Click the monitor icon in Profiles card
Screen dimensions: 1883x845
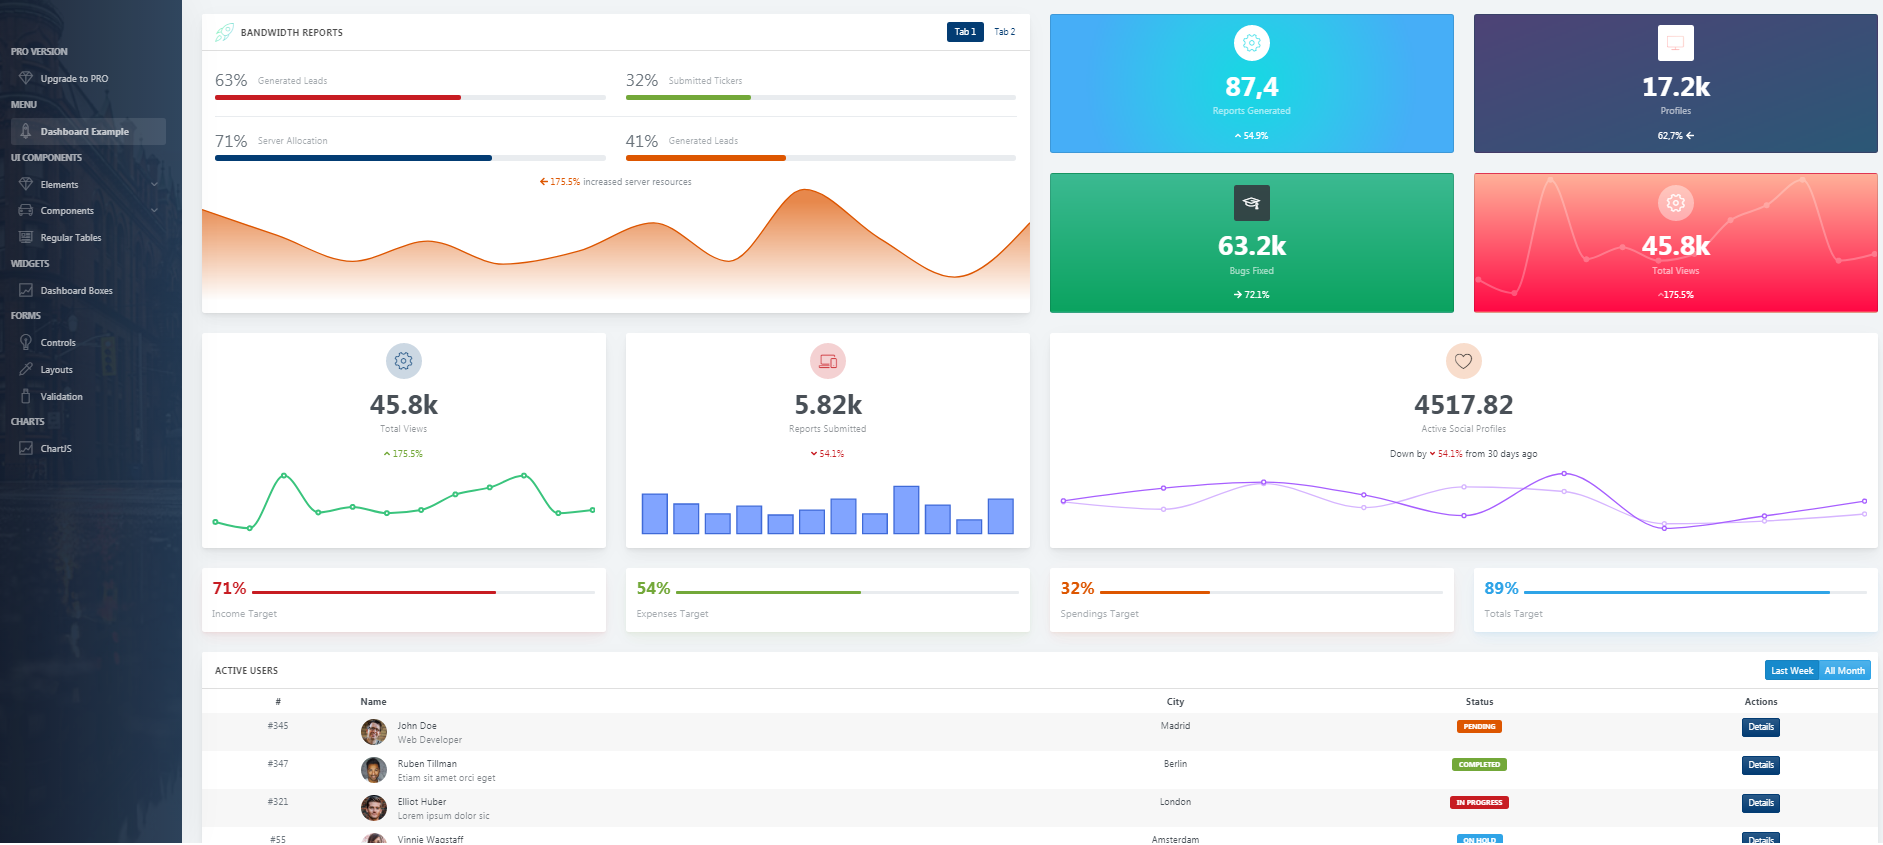[1675, 43]
